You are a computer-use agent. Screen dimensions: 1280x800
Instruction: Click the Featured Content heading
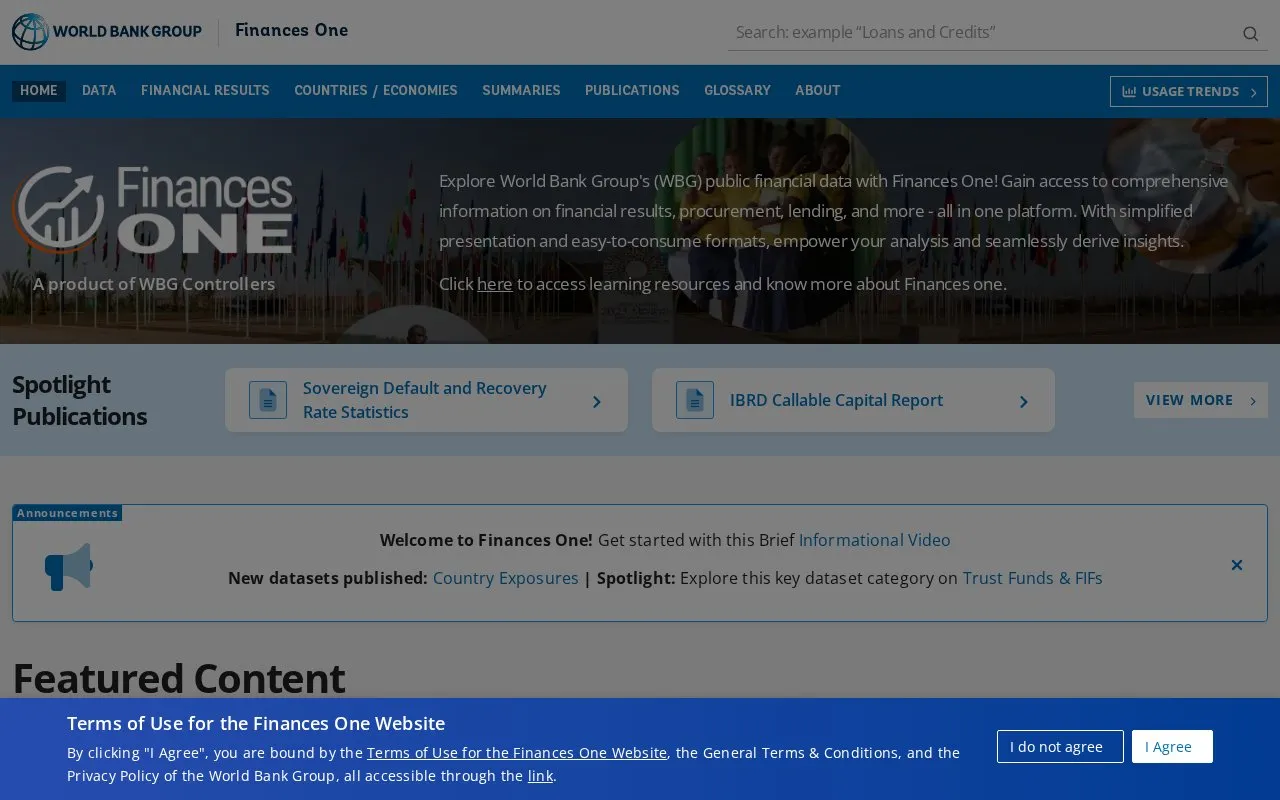[178, 678]
